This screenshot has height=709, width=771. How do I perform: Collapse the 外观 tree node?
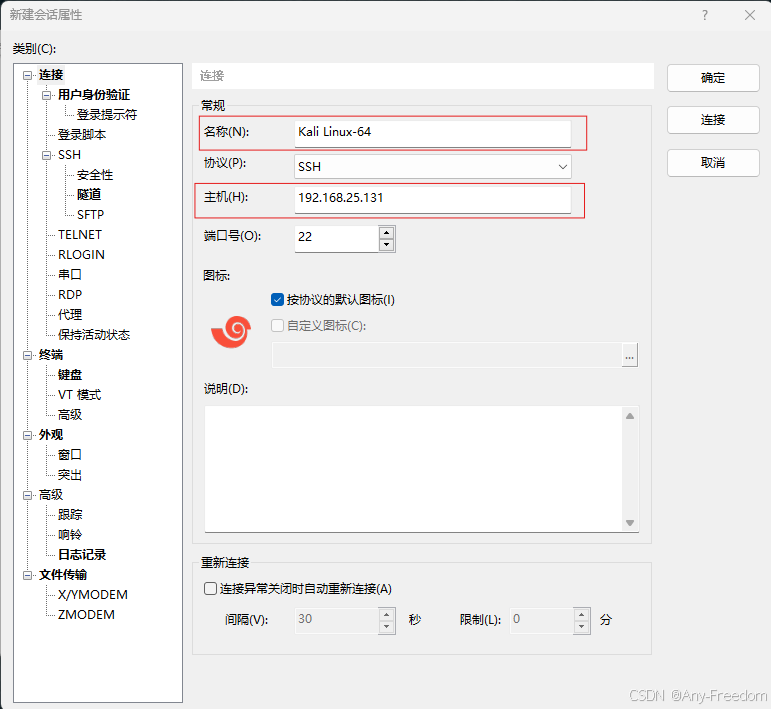click(x=28, y=436)
